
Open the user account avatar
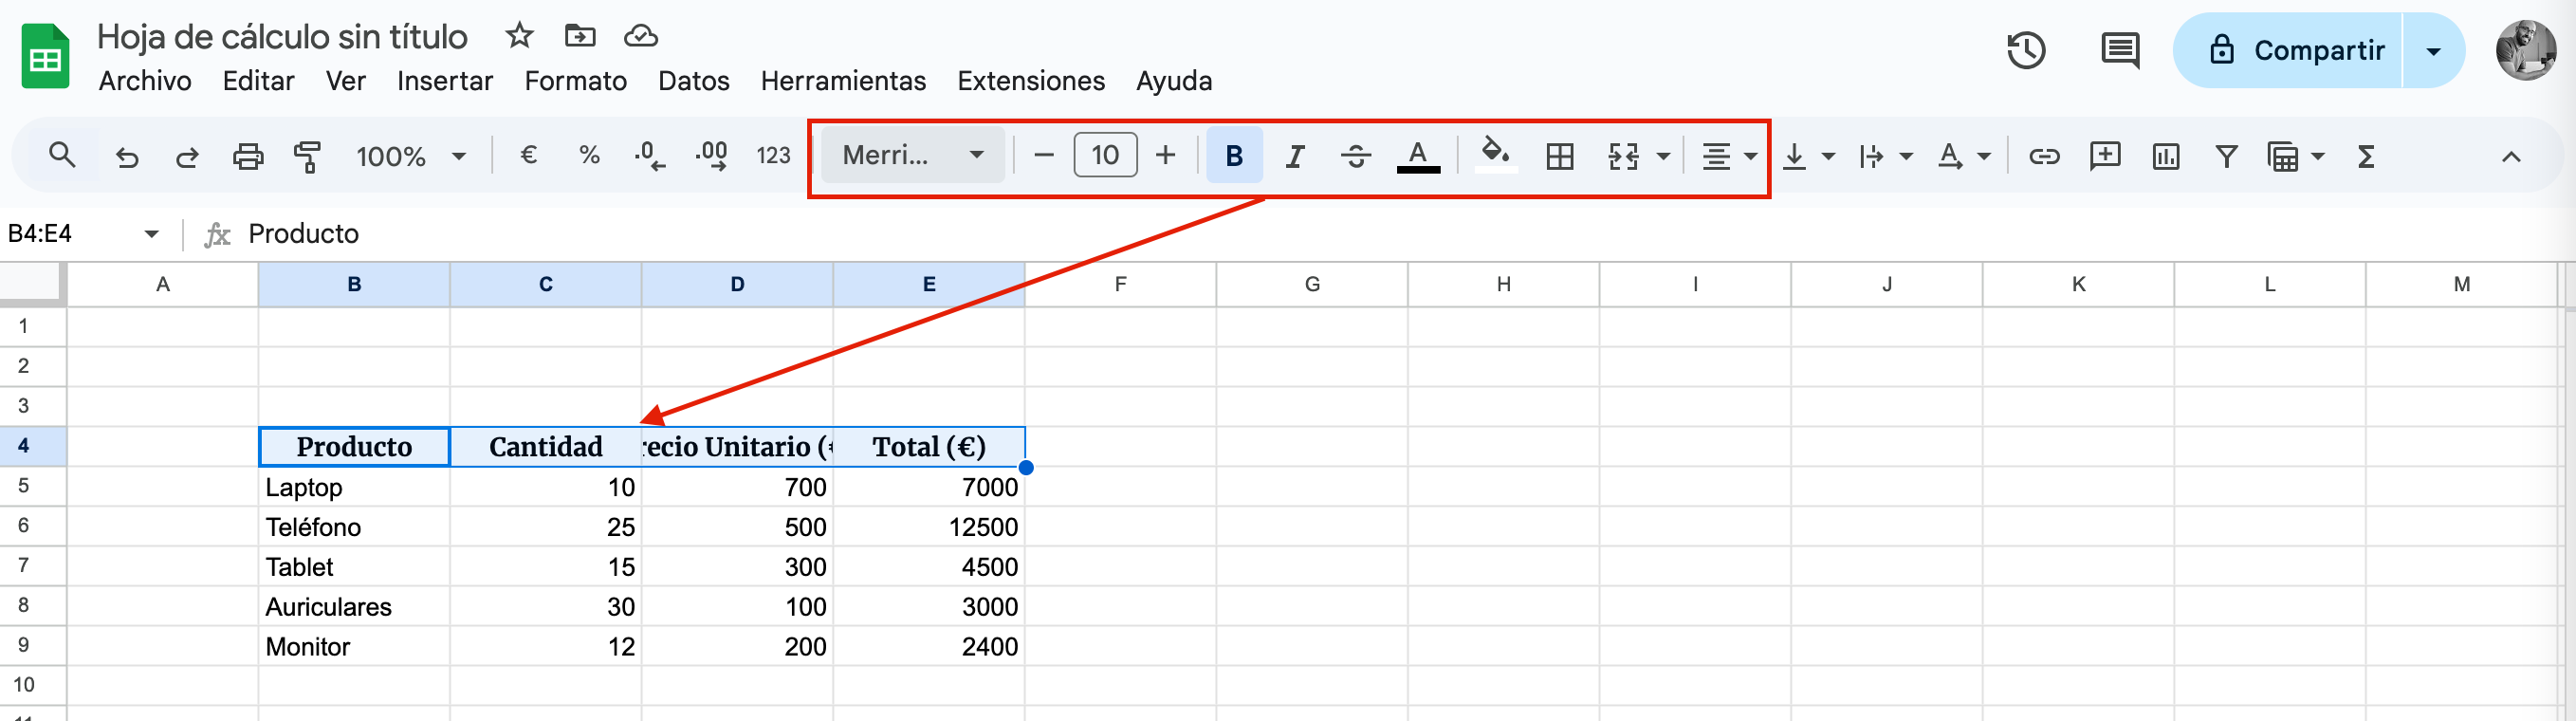[x=2524, y=51]
